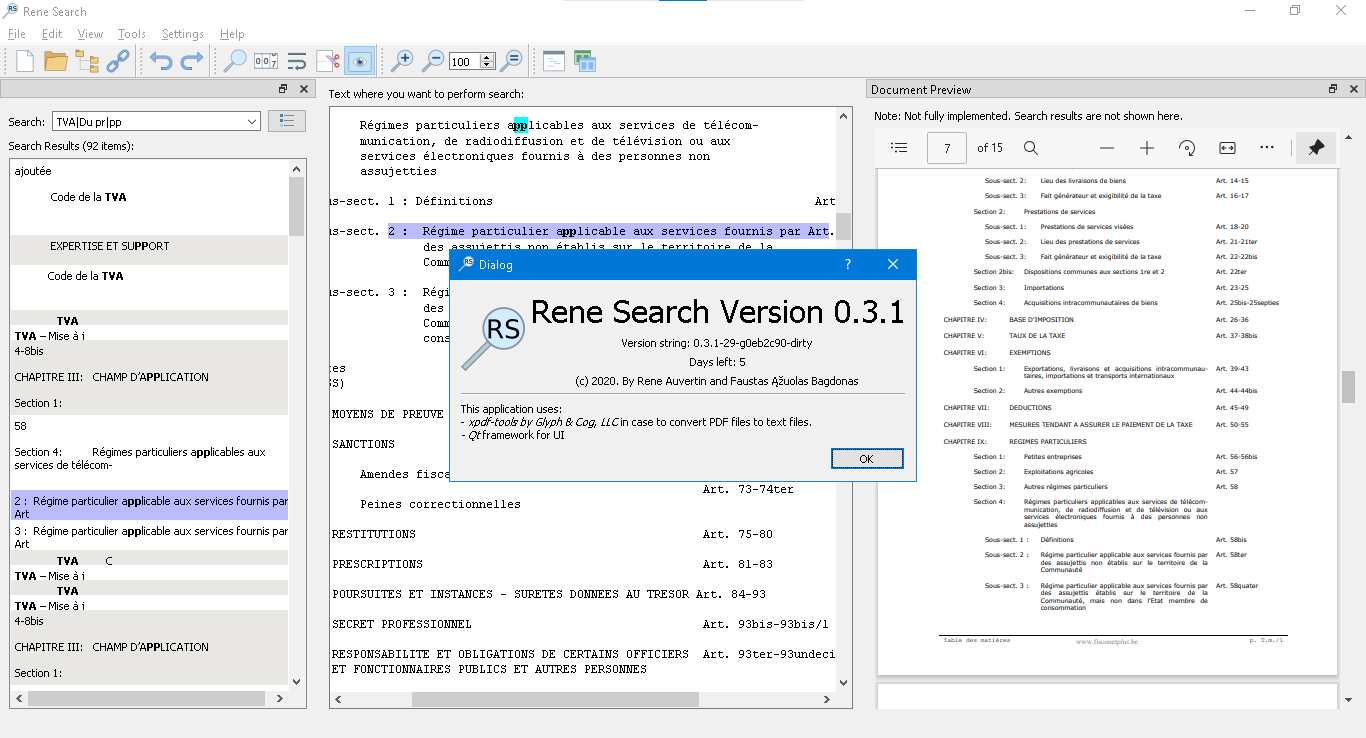The width and height of the screenshot is (1366, 738).
Task: Click the list button beside search field
Action: [x=287, y=121]
